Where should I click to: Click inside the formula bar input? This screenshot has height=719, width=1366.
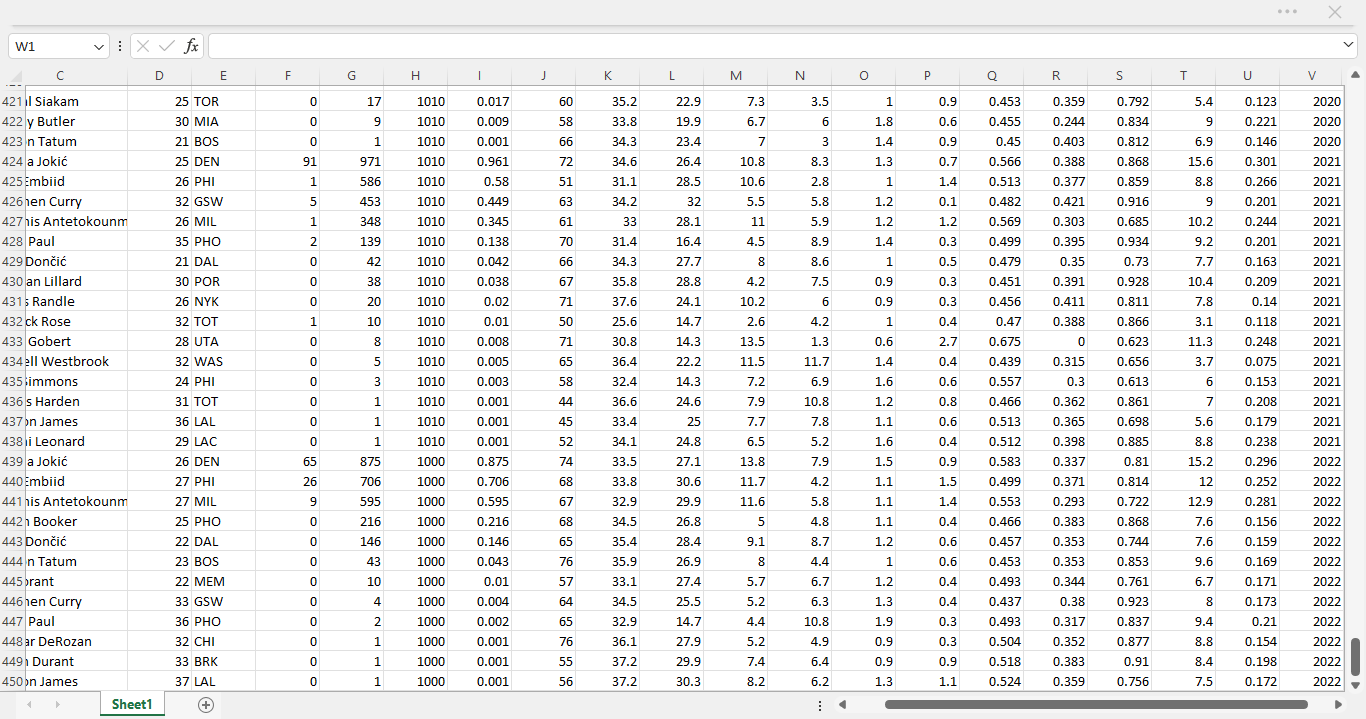click(x=775, y=46)
